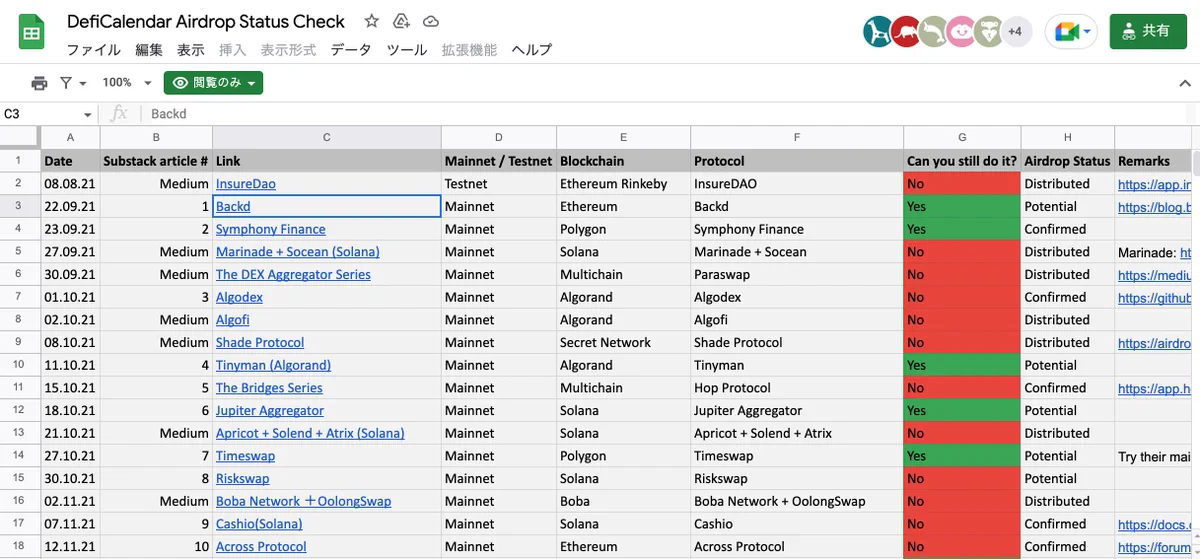Image resolution: width=1200 pixels, height=559 pixels.
Task: Open the ツール menu
Action: tap(407, 50)
